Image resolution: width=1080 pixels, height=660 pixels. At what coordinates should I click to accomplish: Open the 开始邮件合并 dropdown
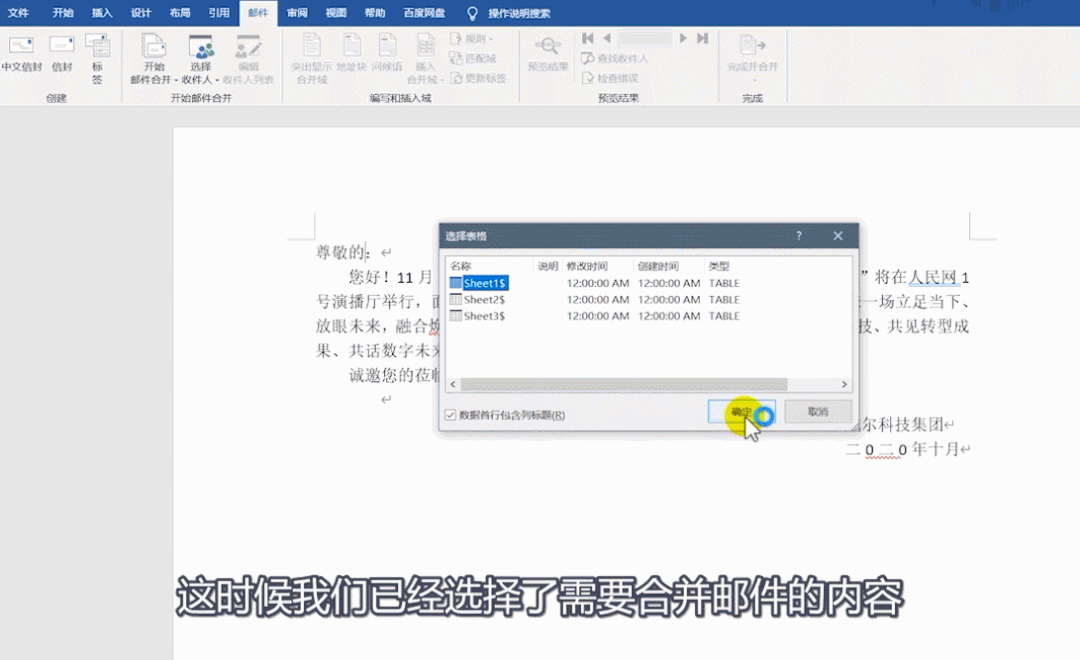point(153,59)
